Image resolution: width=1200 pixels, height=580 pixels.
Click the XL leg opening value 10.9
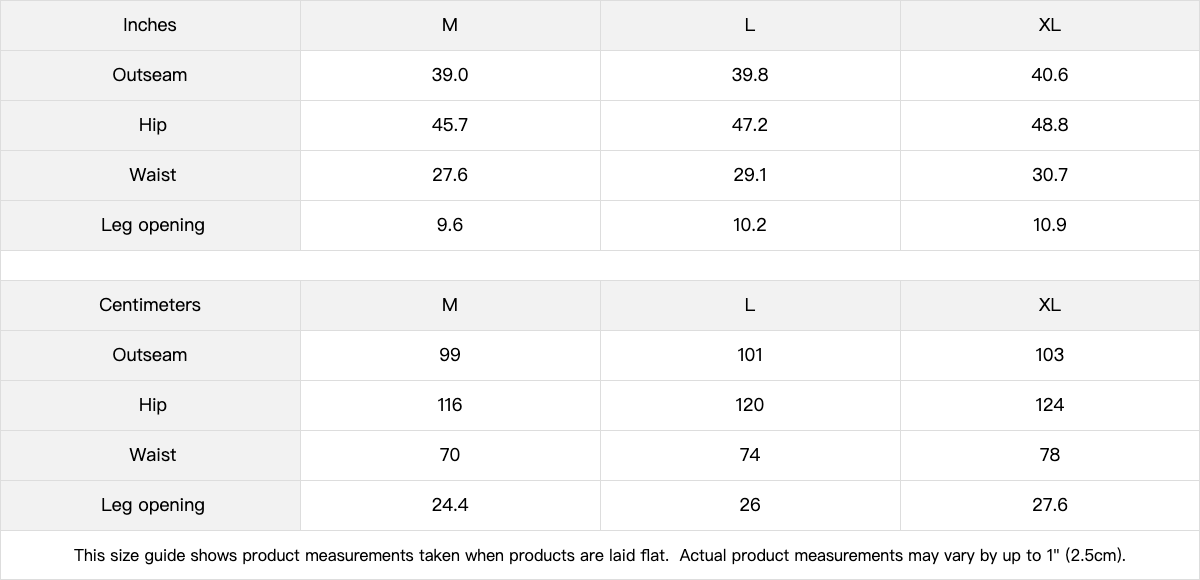point(1050,225)
